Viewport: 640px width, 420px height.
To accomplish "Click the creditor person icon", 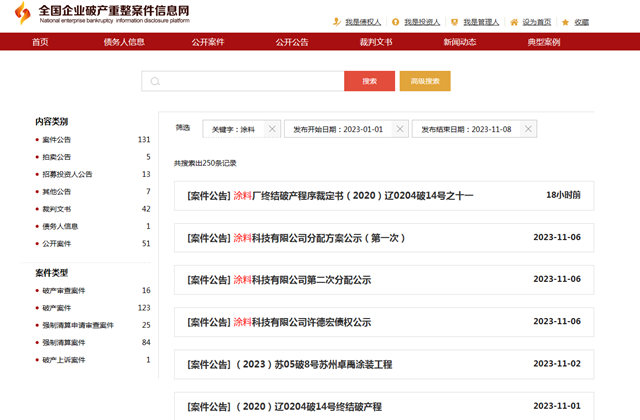I will click(x=337, y=21).
